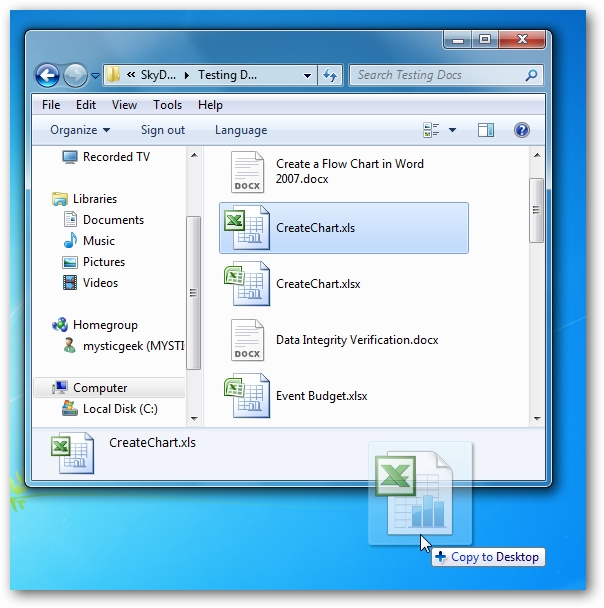
Task: Open the Help menu
Action: pos(210,105)
